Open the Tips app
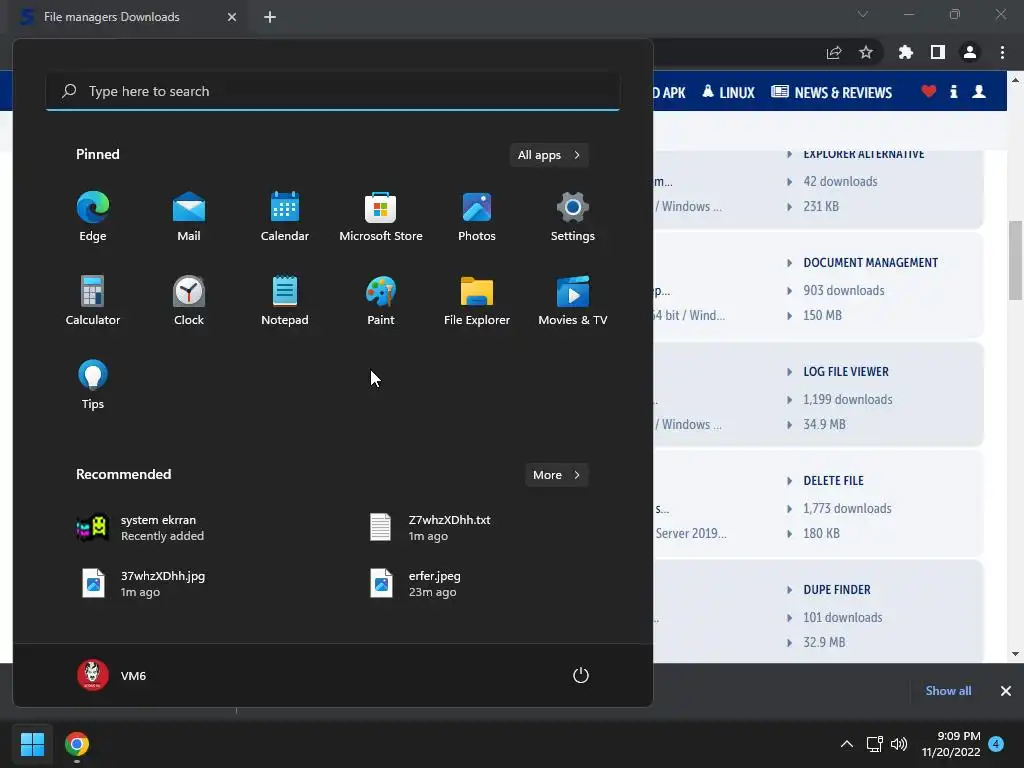 tap(93, 385)
